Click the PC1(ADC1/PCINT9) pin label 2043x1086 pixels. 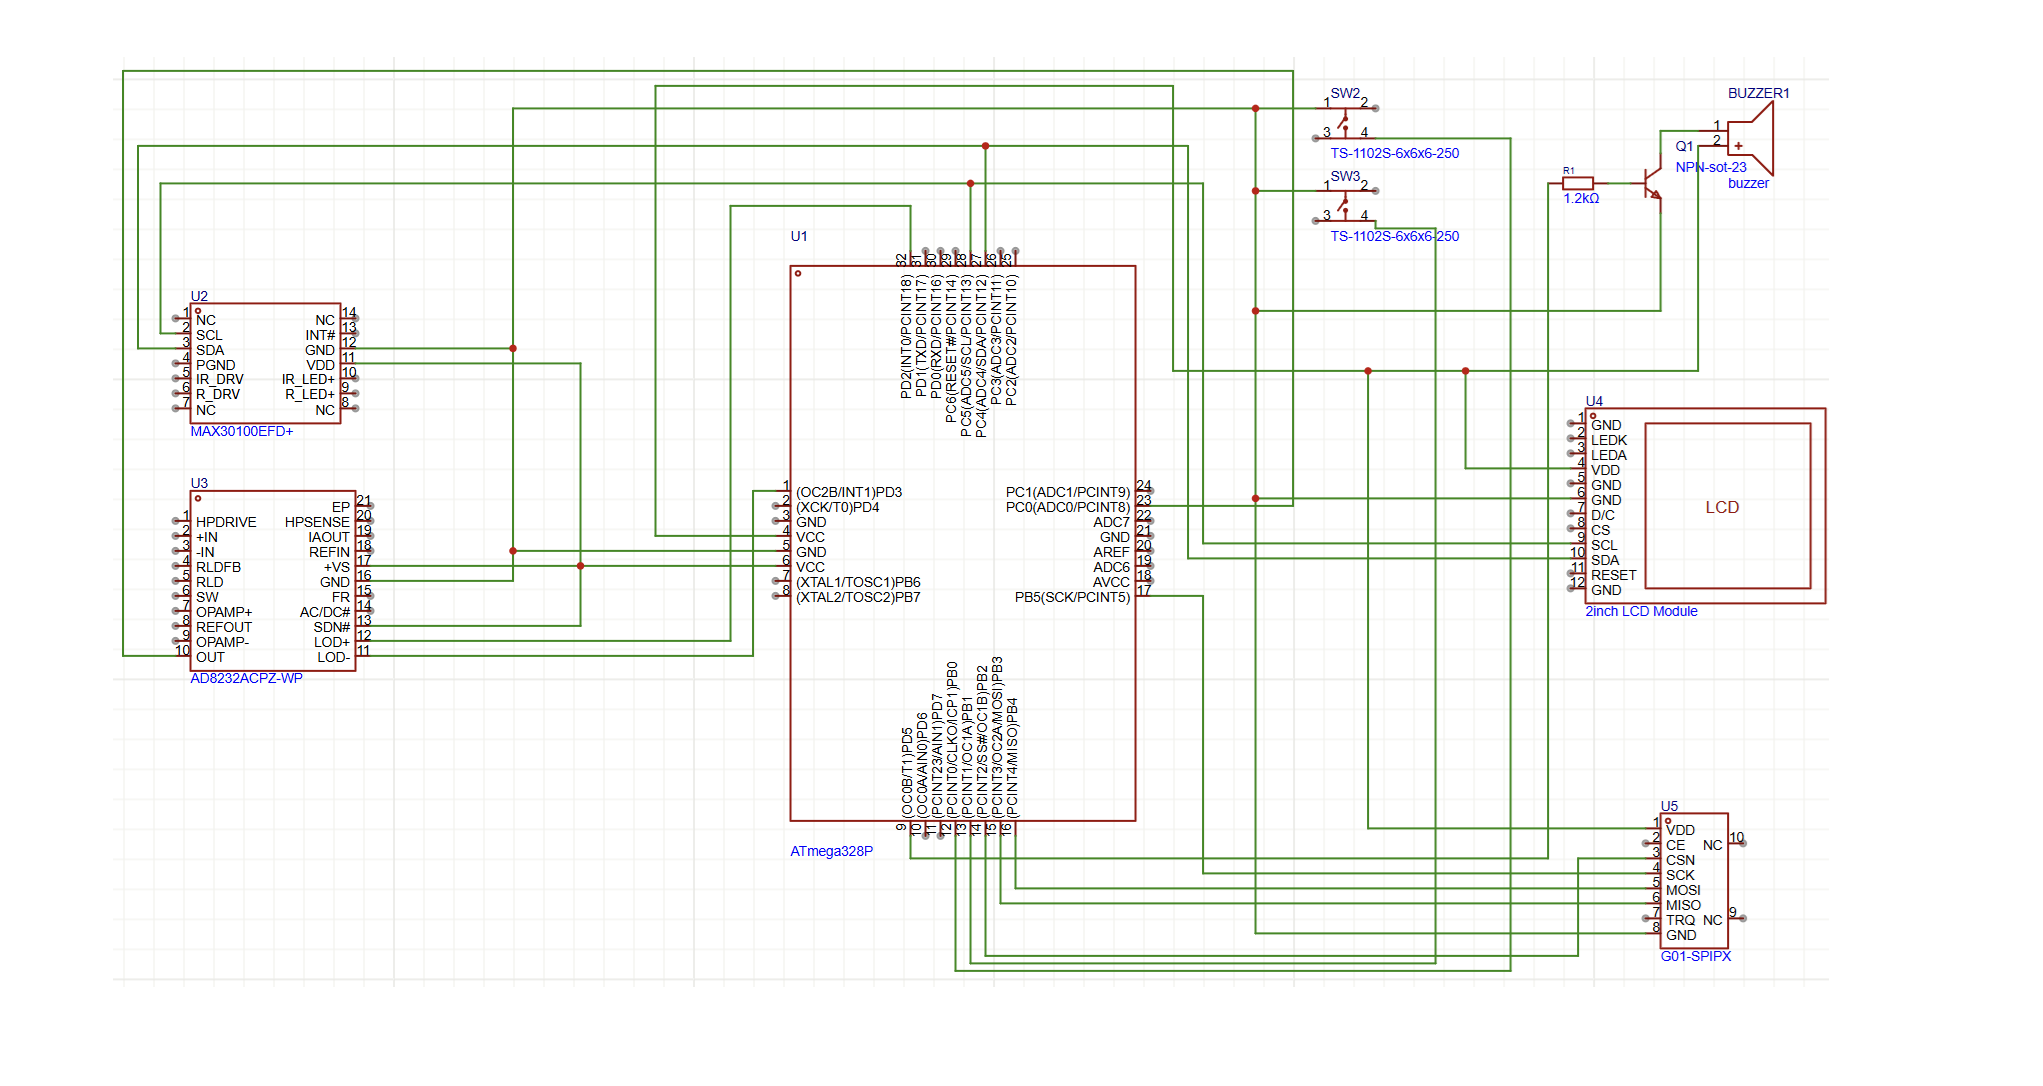[x=1068, y=492]
